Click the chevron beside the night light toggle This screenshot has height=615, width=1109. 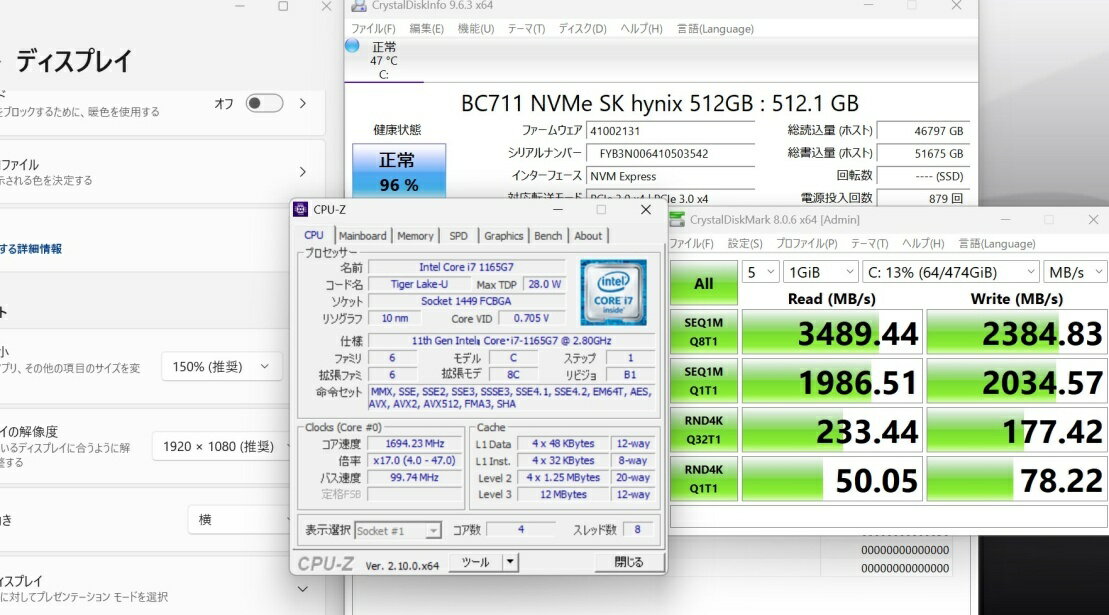pos(303,103)
